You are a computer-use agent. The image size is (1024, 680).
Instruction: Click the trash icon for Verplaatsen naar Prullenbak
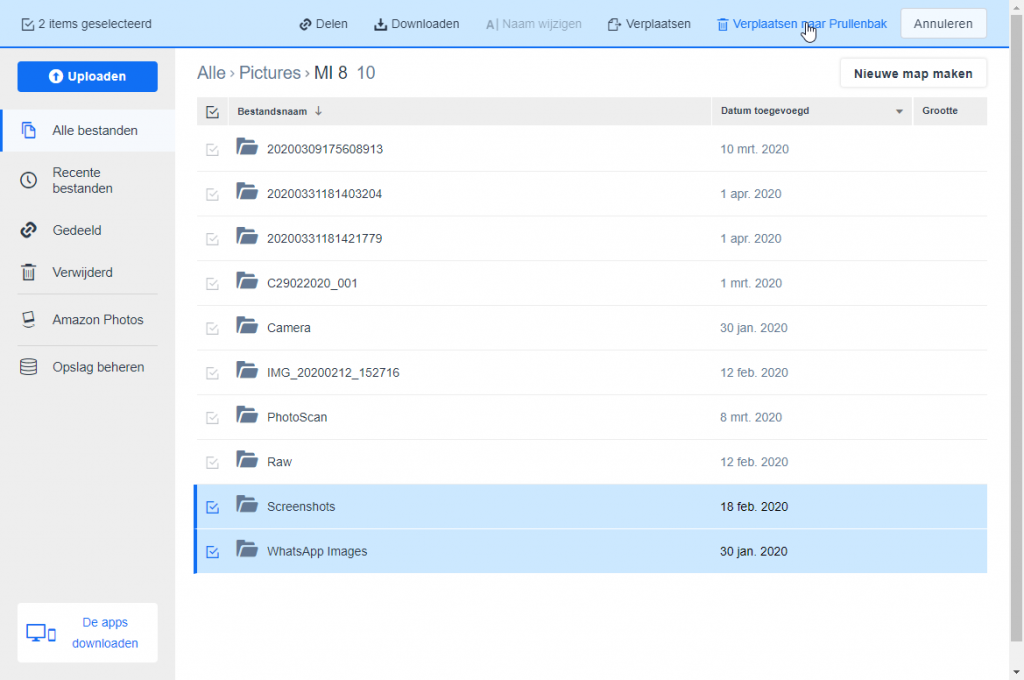pos(722,24)
